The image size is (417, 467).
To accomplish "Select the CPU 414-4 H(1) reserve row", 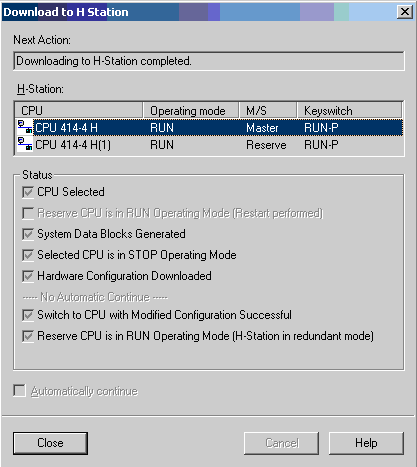I will coord(209,145).
